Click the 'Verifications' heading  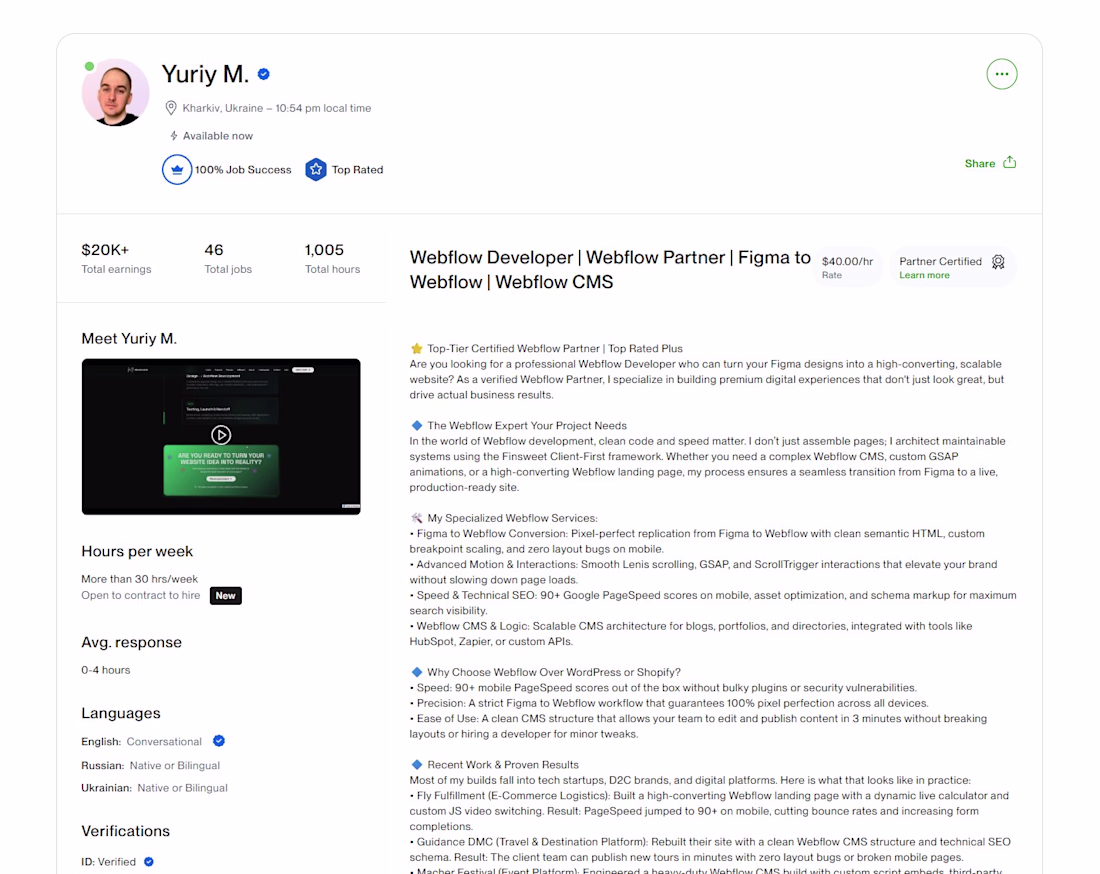click(126, 831)
